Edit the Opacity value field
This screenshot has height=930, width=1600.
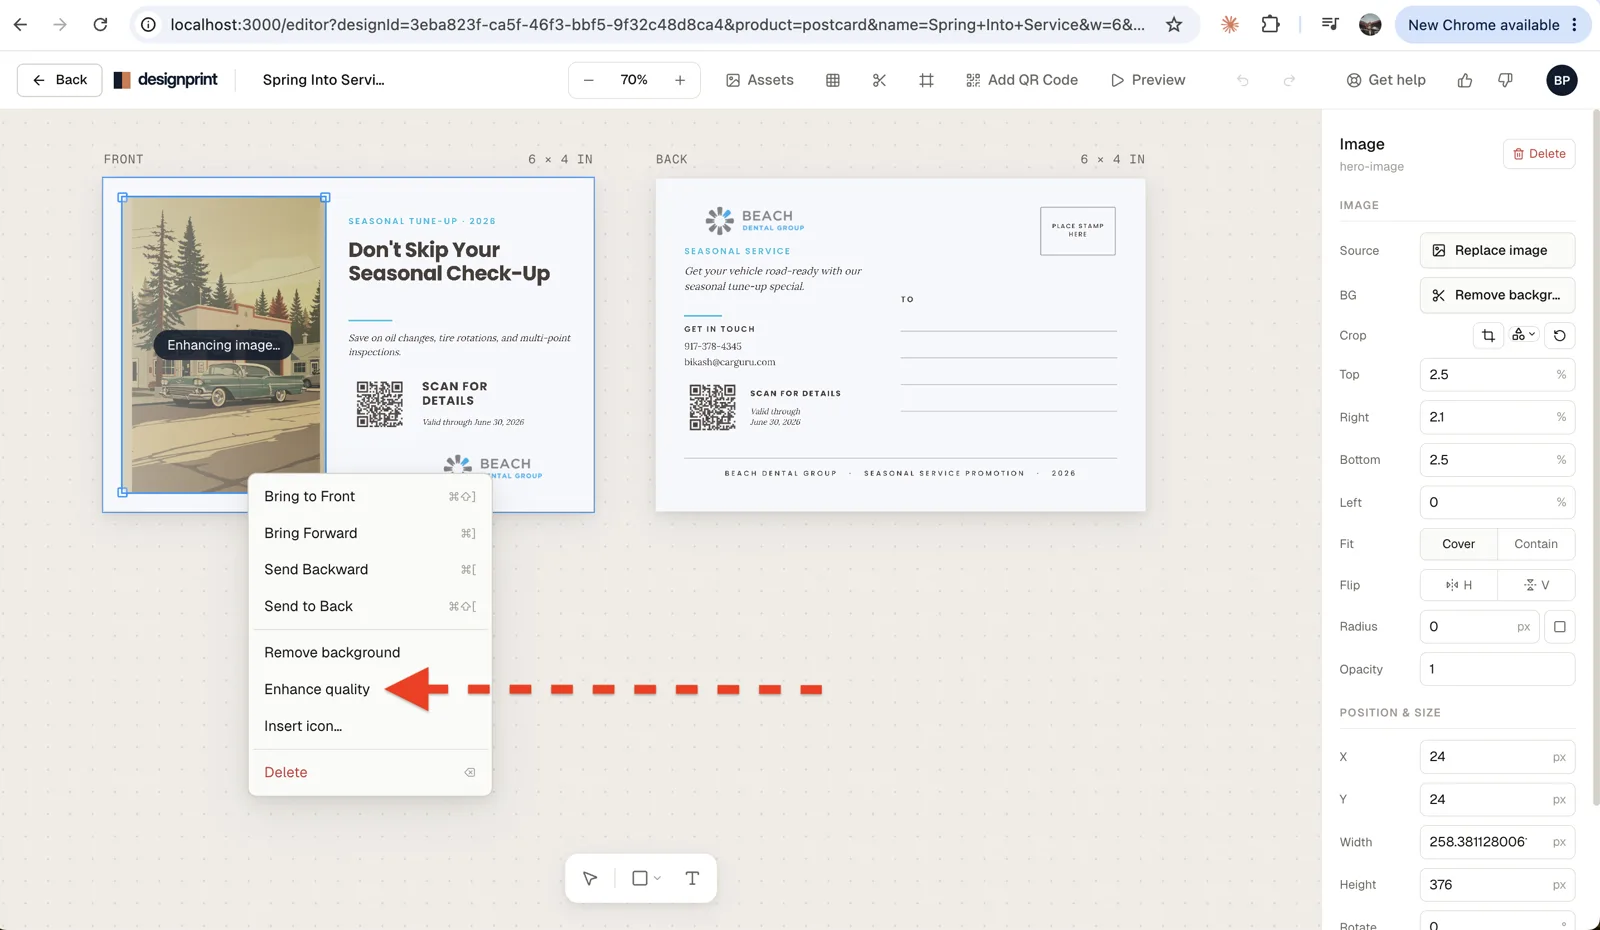tap(1497, 669)
